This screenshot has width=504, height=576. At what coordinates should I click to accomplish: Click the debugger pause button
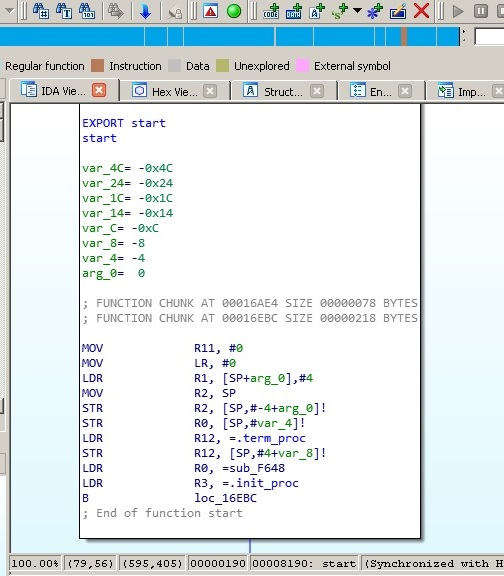[480, 11]
